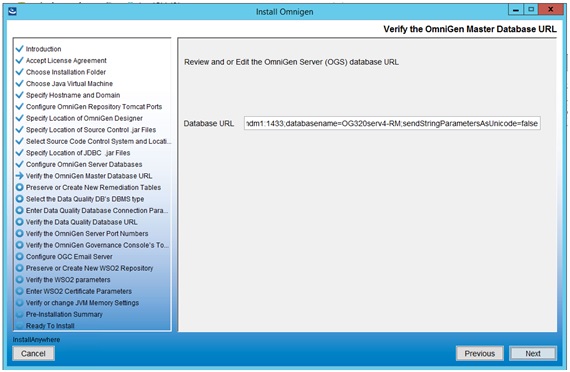Select the Pre-Installation Summary step
This screenshot has width=570, height=372.
64,314
